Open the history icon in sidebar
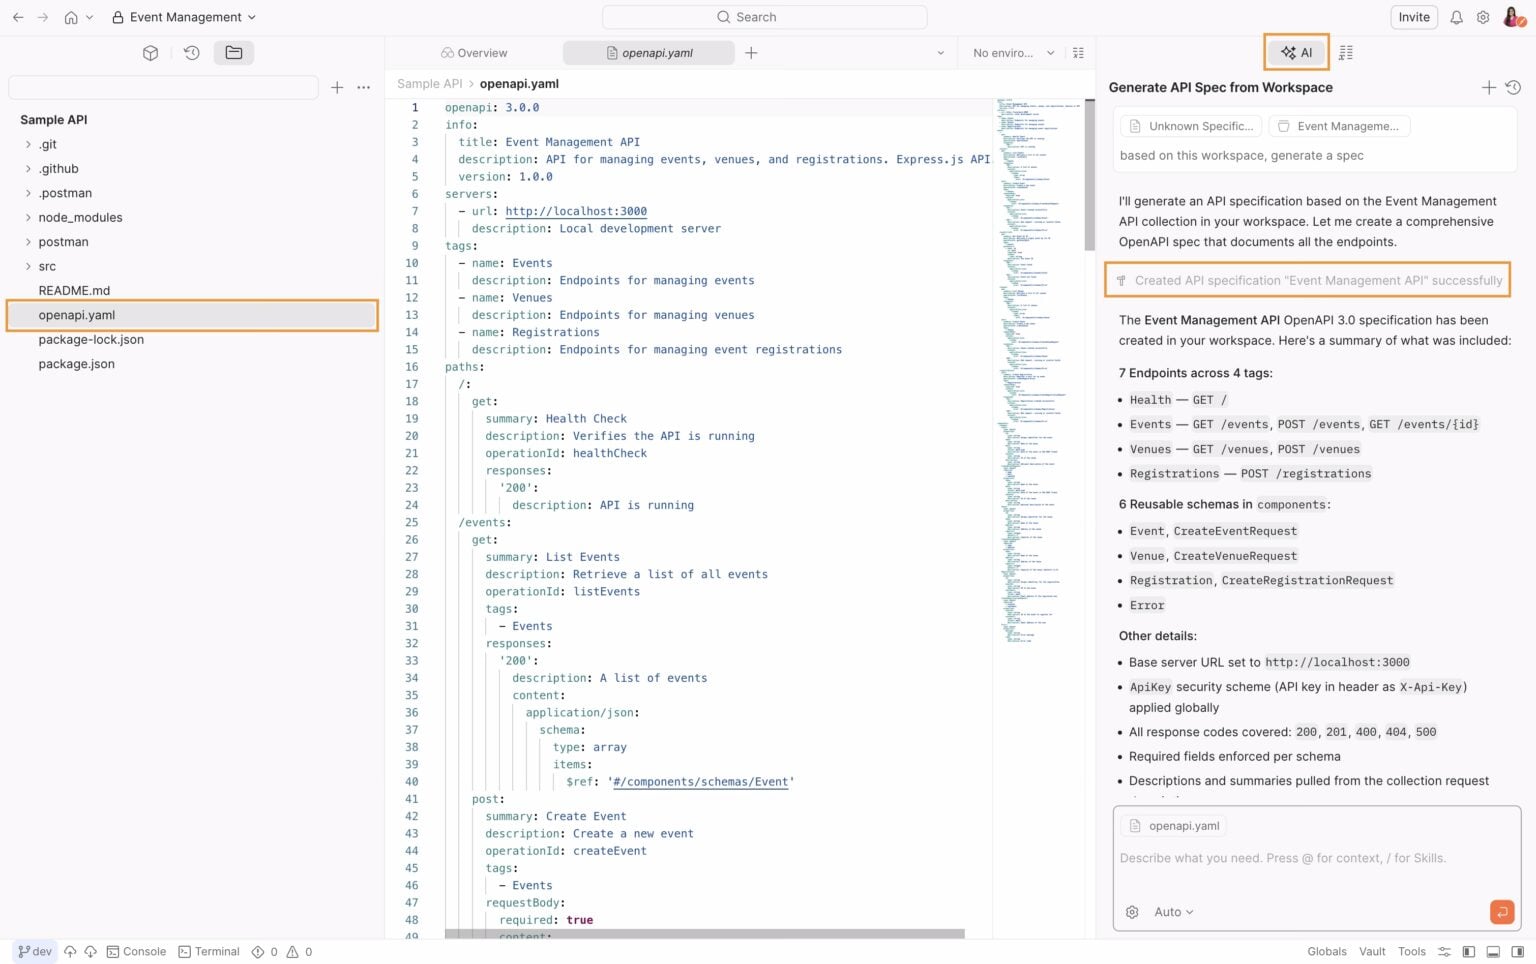 pos(192,53)
